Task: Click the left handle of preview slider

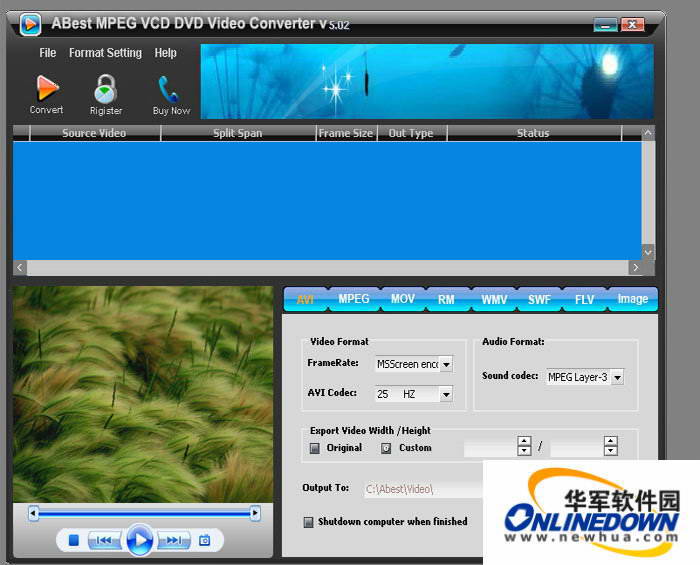Action: (x=33, y=513)
